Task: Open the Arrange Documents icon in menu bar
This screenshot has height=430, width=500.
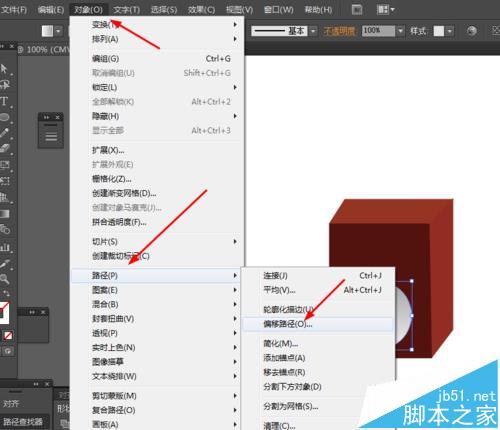Action: [385, 10]
